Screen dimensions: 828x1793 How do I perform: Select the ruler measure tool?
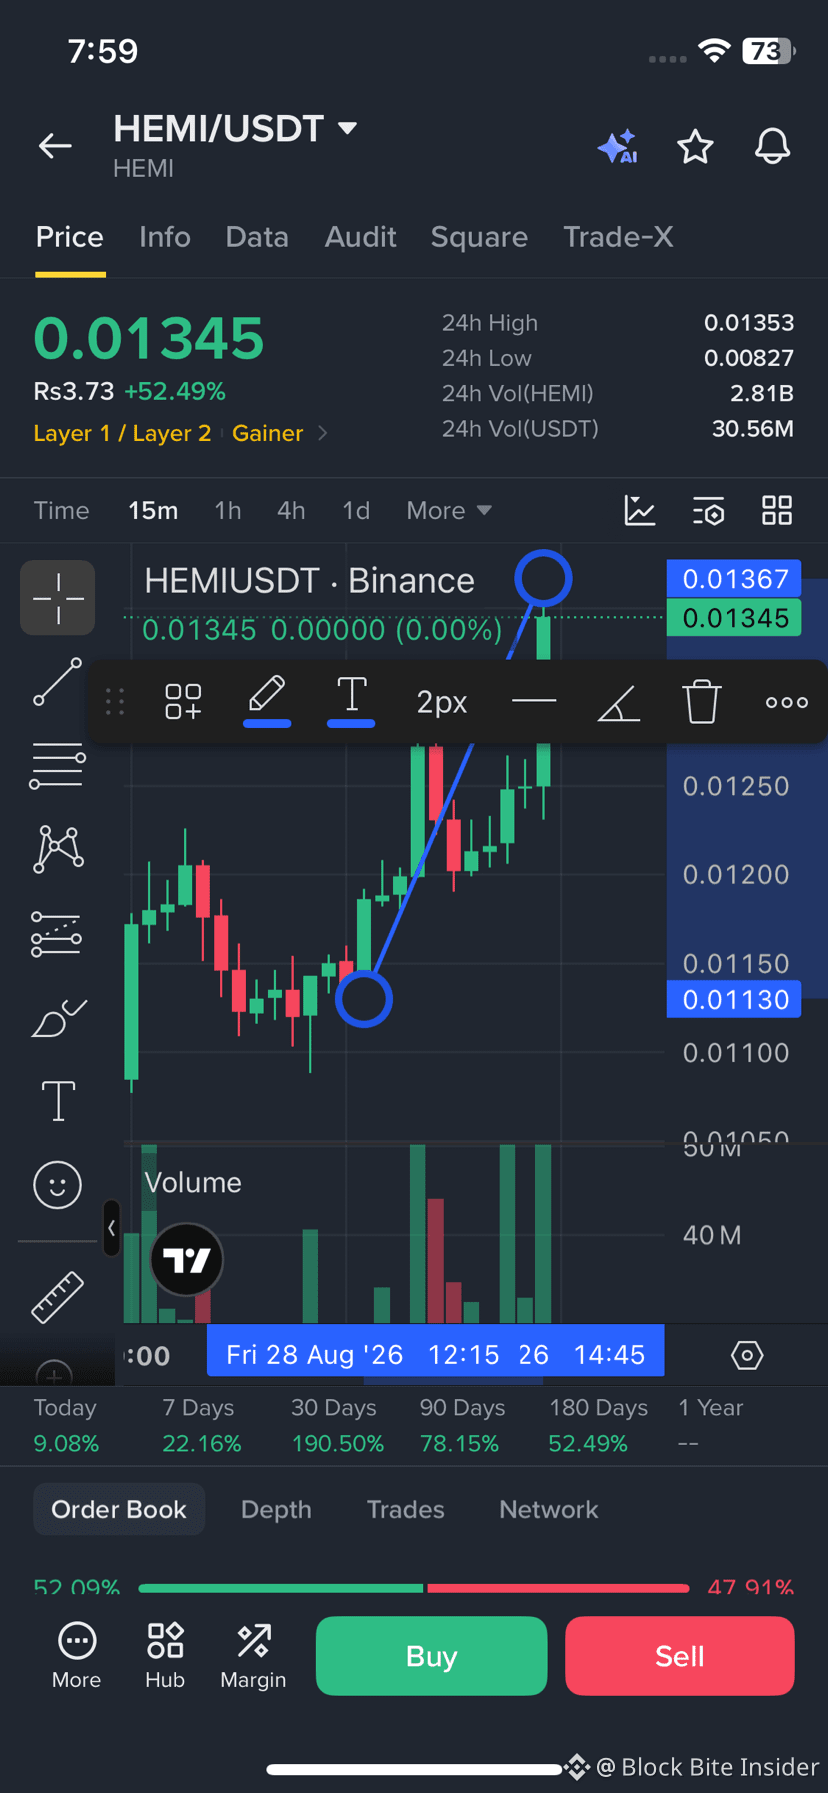point(58,1297)
